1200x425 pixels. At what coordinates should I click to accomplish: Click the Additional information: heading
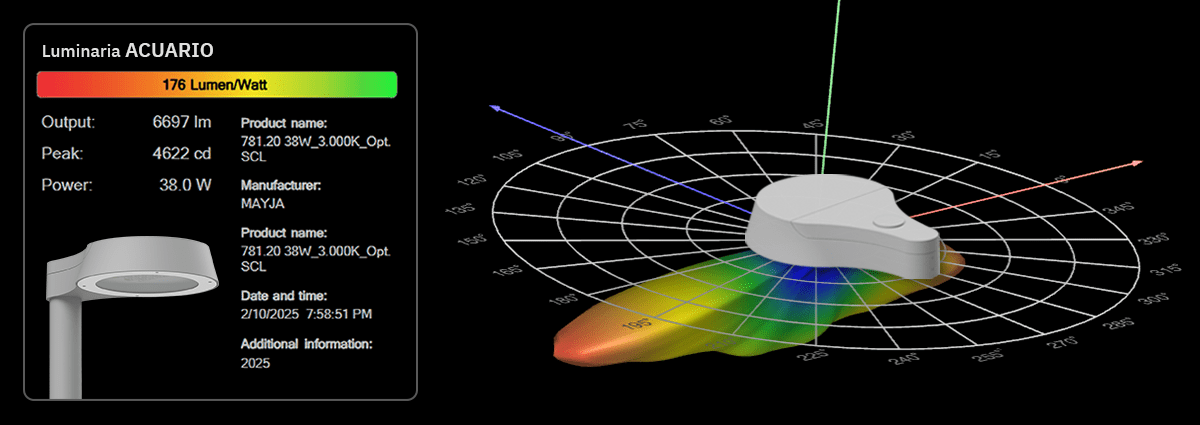[x=307, y=344]
